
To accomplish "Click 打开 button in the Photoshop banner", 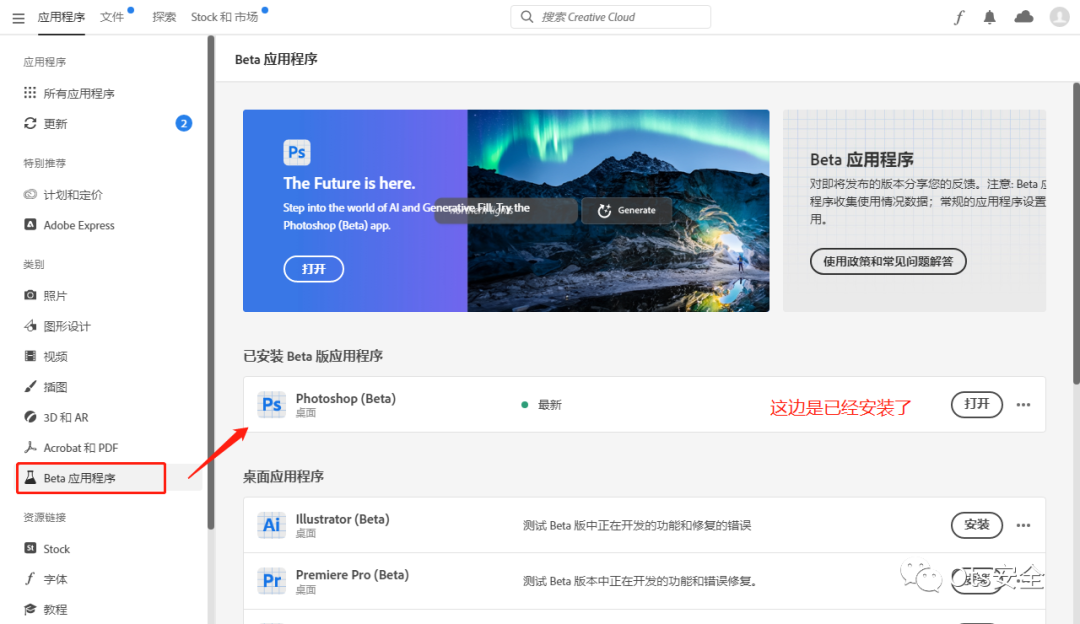I will [313, 269].
